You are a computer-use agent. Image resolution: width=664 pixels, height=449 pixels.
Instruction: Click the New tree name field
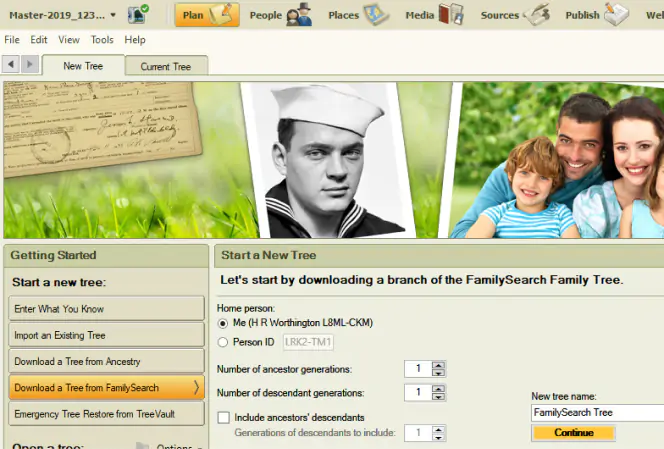tap(598, 413)
